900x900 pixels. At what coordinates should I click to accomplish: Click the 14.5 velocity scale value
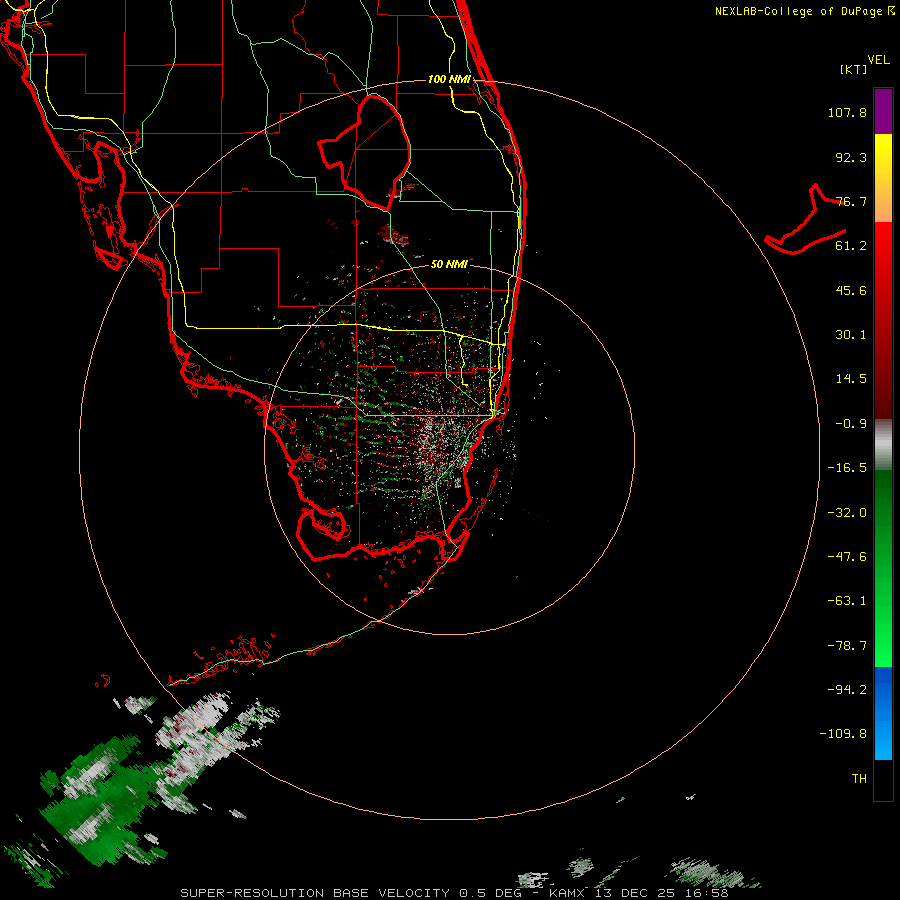(x=851, y=379)
